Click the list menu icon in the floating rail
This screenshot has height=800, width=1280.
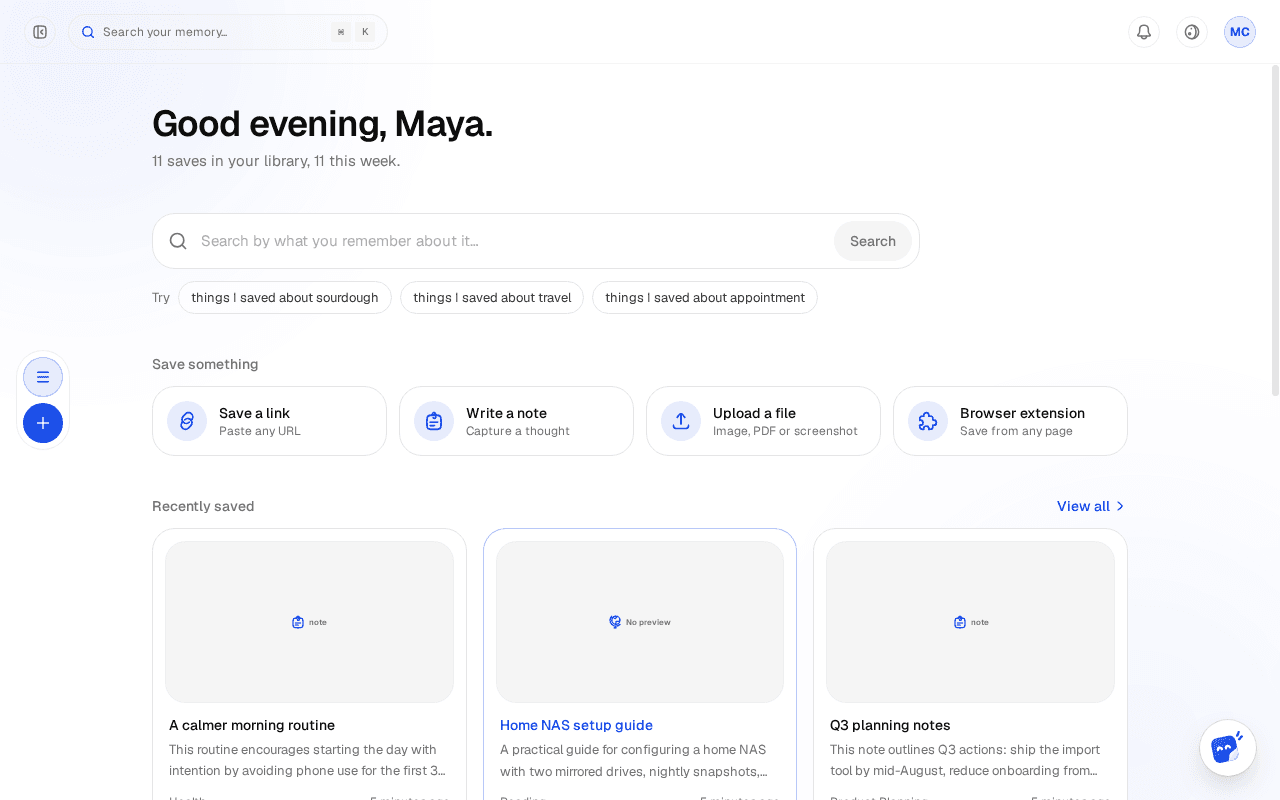coord(43,377)
